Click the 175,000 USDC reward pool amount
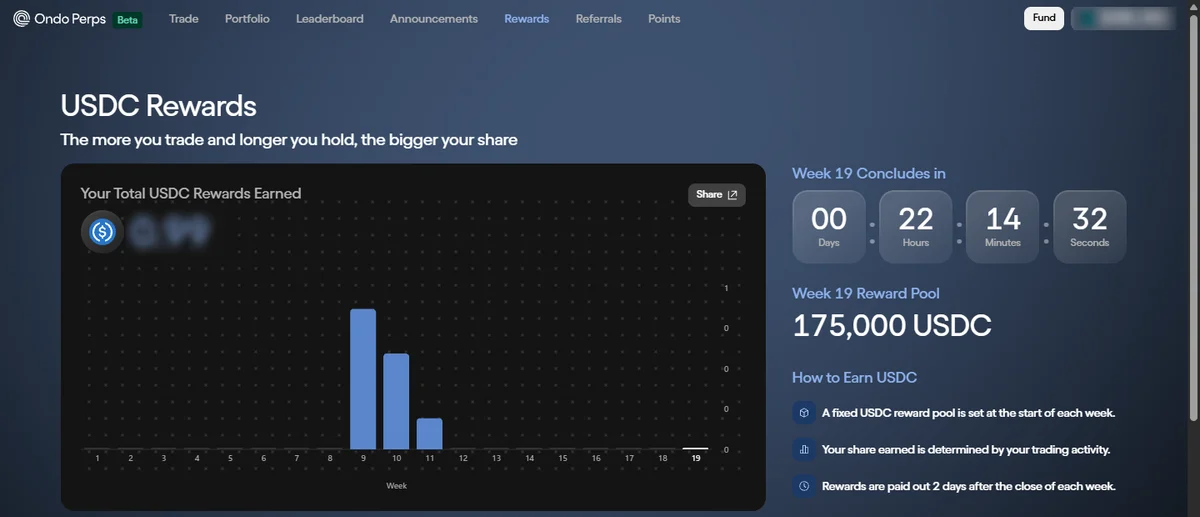The width and height of the screenshot is (1200, 517). coord(892,325)
